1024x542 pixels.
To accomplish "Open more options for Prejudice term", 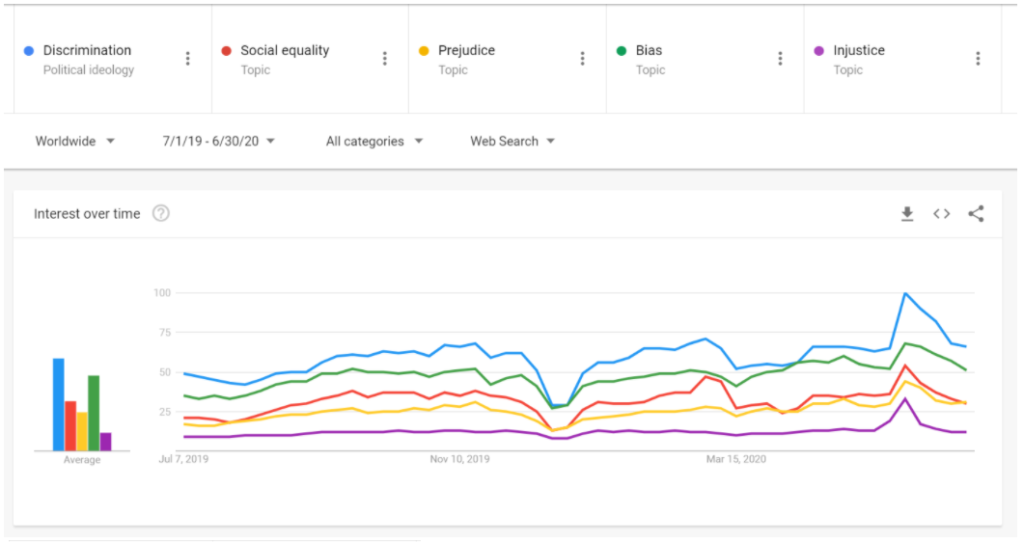I will [x=583, y=59].
